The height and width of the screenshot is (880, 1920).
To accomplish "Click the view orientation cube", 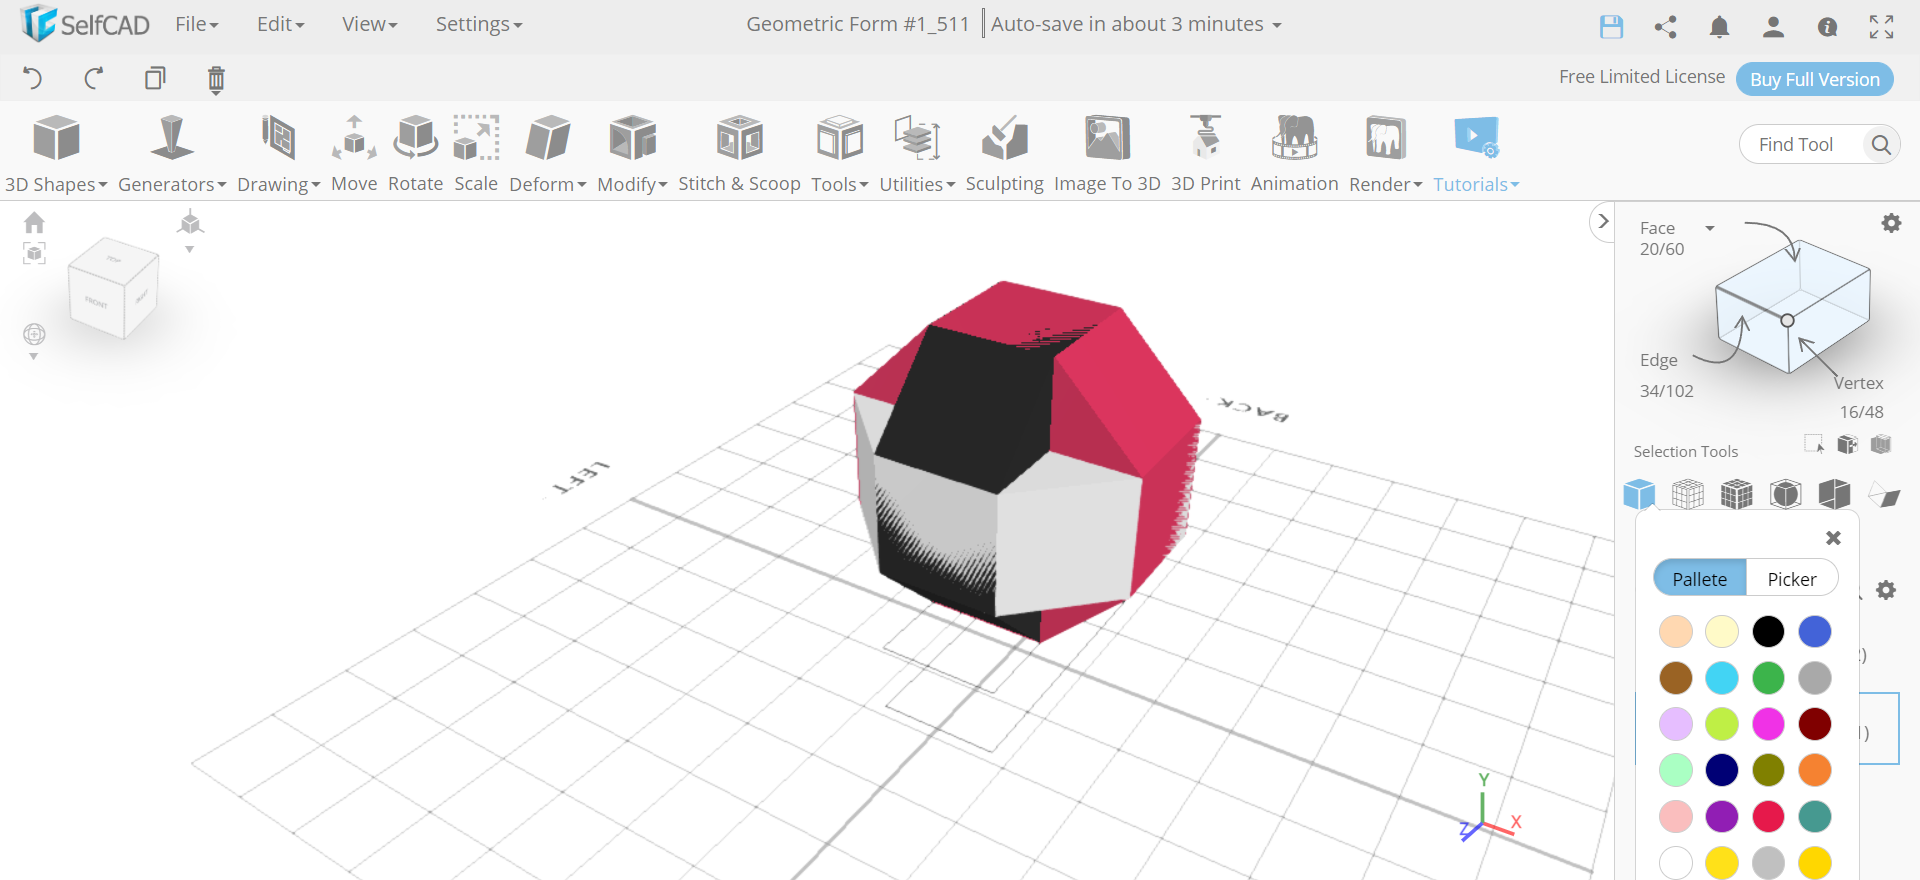I will 113,287.
